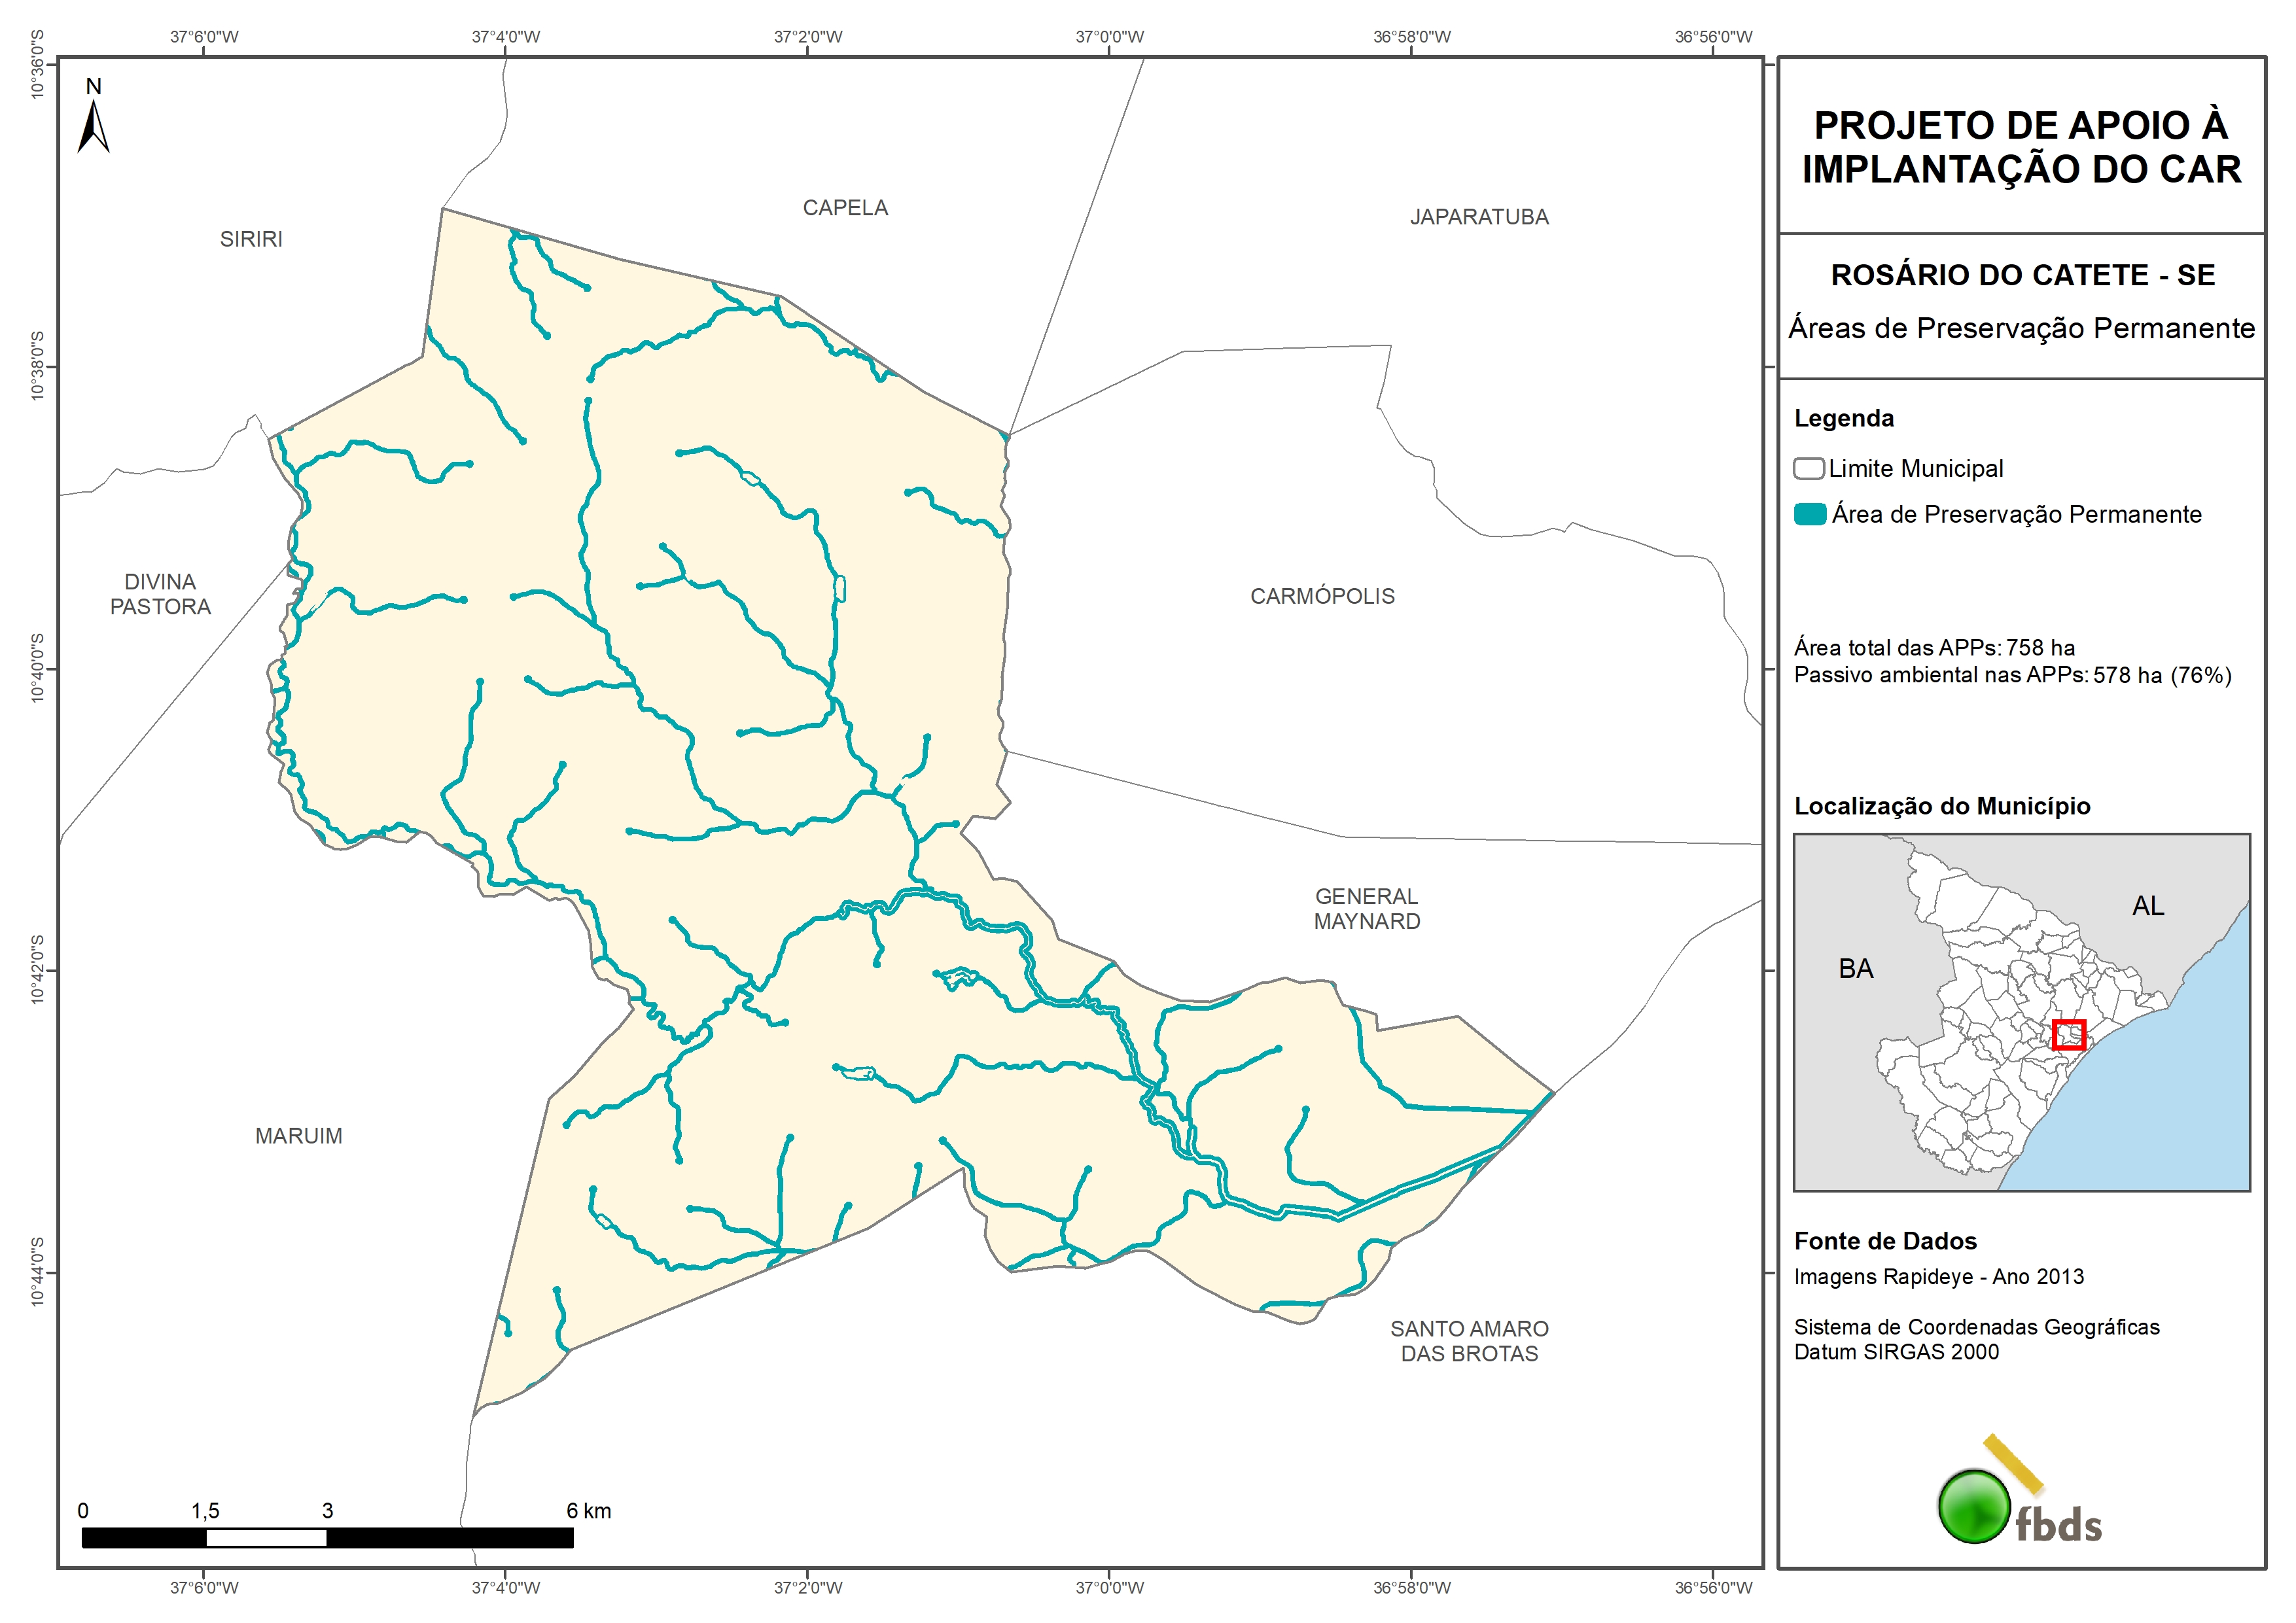This screenshot has height=1623, width=2296.
Task: Click the Limite Municipal legend symbol
Action: coord(1808,469)
